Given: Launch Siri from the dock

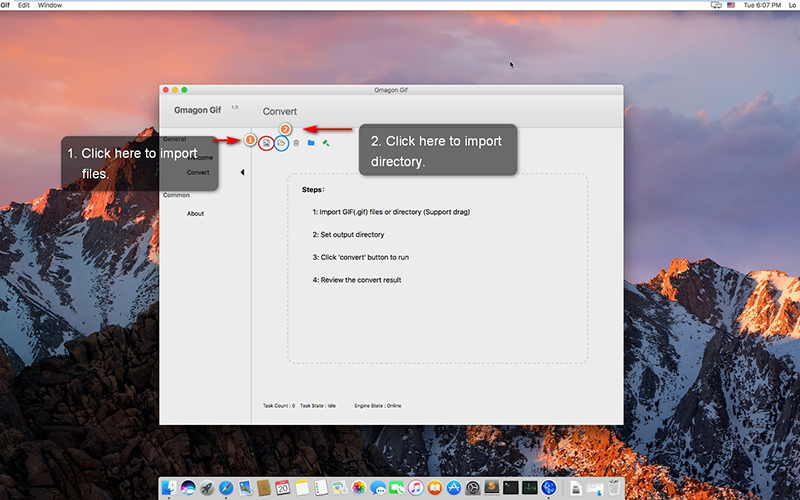Looking at the screenshot, I should point(188,488).
